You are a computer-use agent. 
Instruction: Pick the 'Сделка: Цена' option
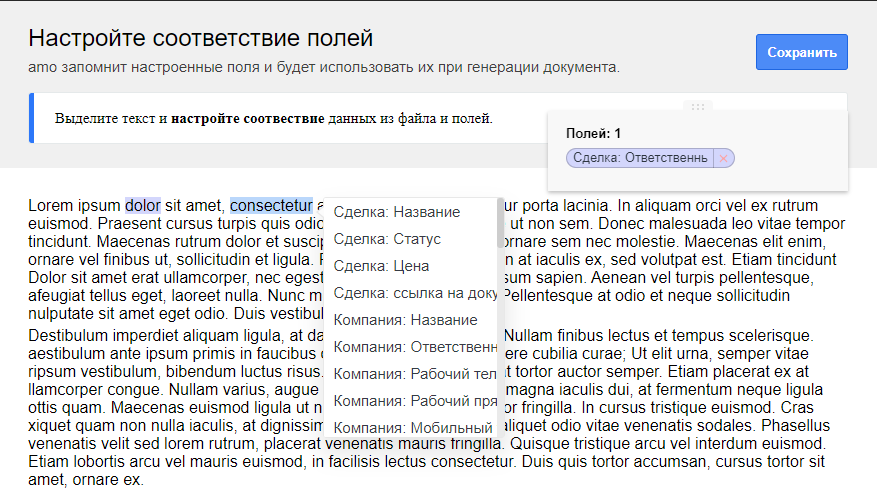(x=381, y=266)
